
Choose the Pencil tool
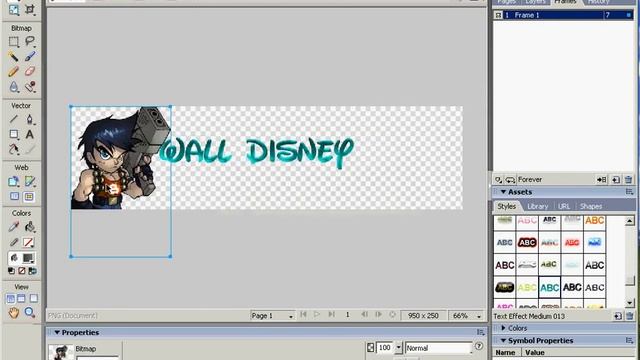coord(13,71)
